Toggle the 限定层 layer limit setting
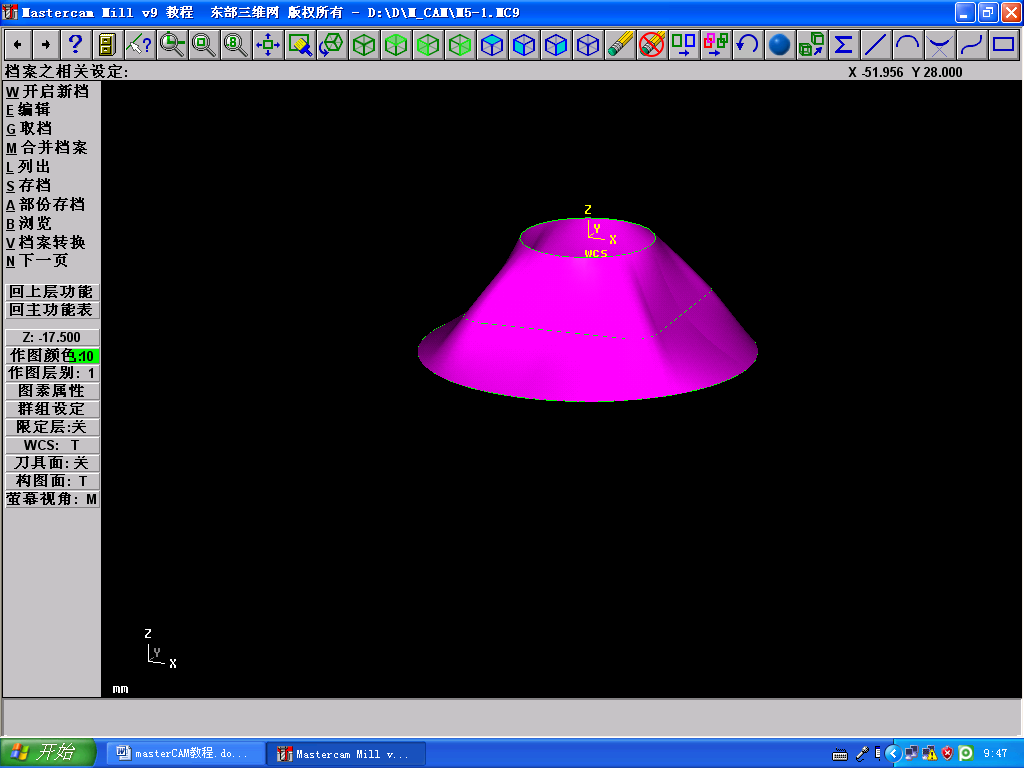This screenshot has width=1024, height=768. pyautogui.click(x=52, y=427)
